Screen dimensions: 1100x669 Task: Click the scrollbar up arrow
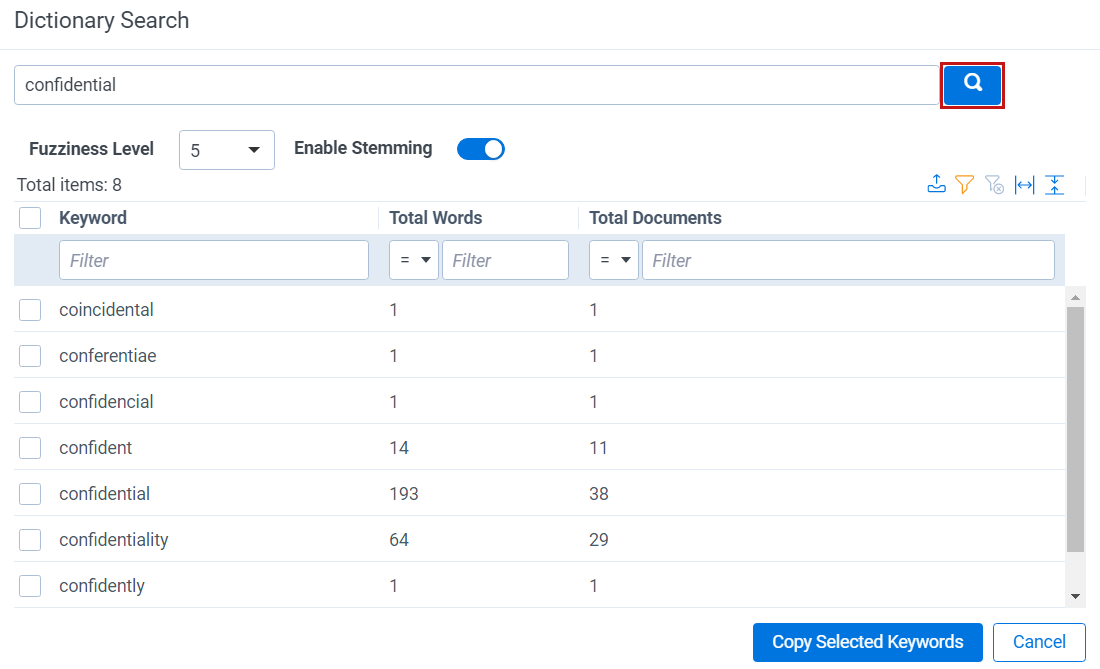pyautogui.click(x=1075, y=297)
